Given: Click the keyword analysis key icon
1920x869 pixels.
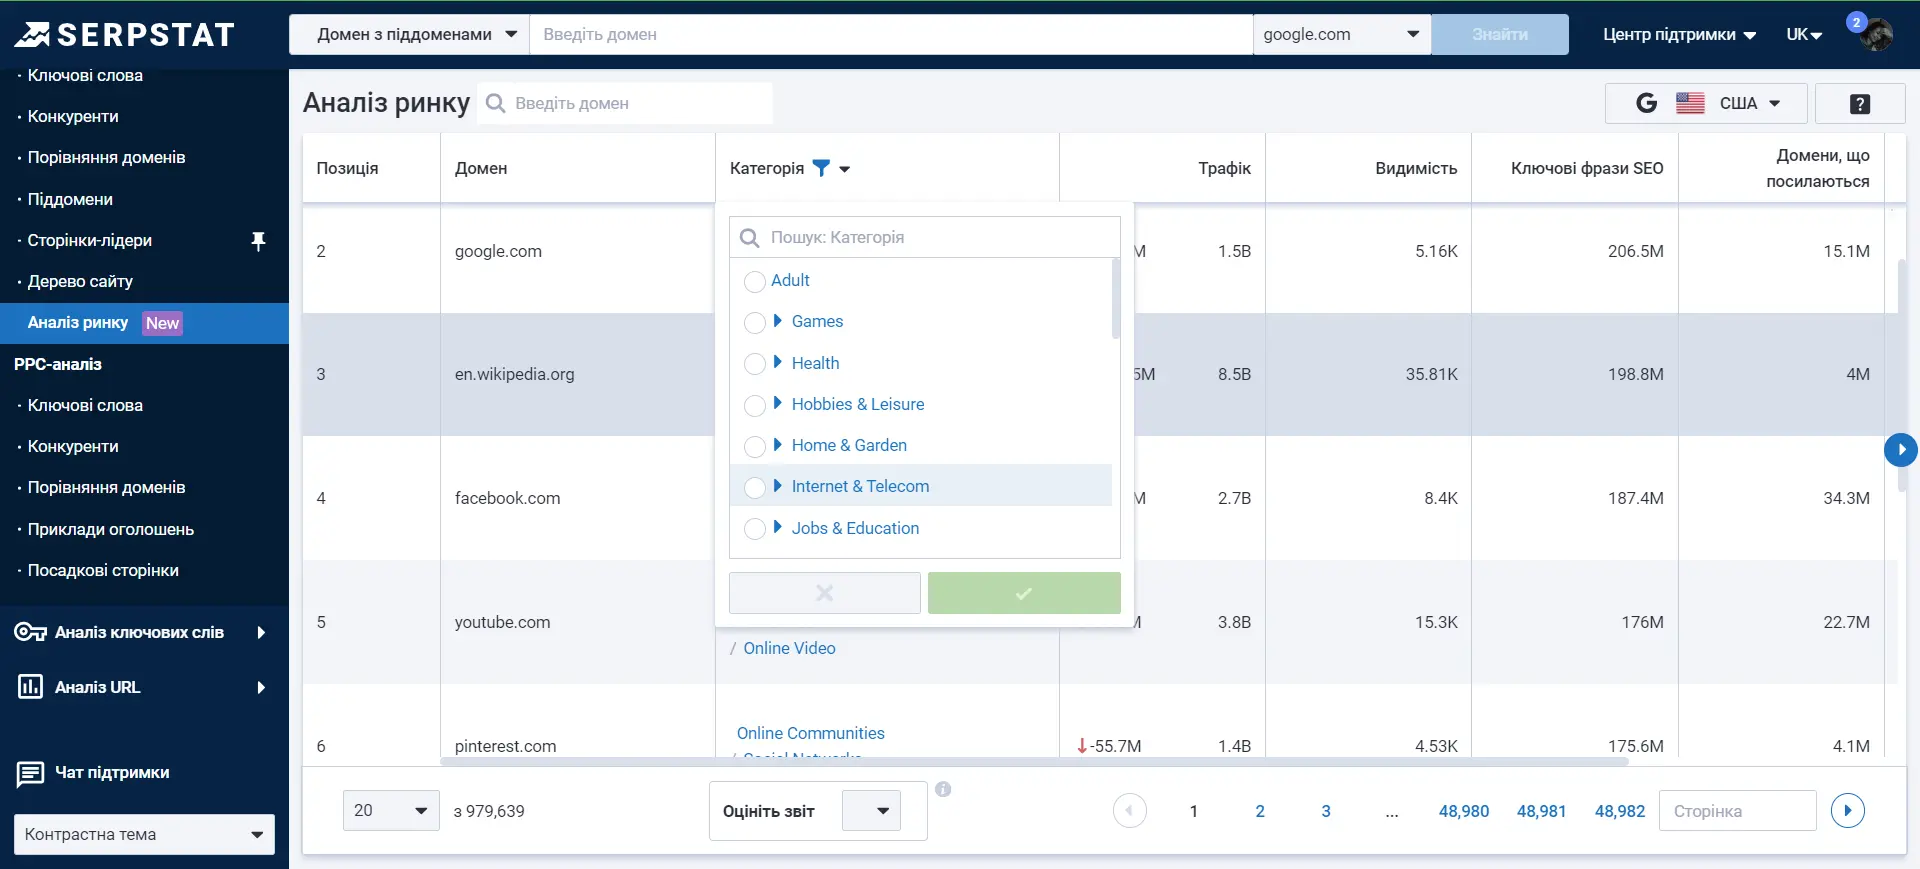Looking at the screenshot, I should tap(30, 632).
